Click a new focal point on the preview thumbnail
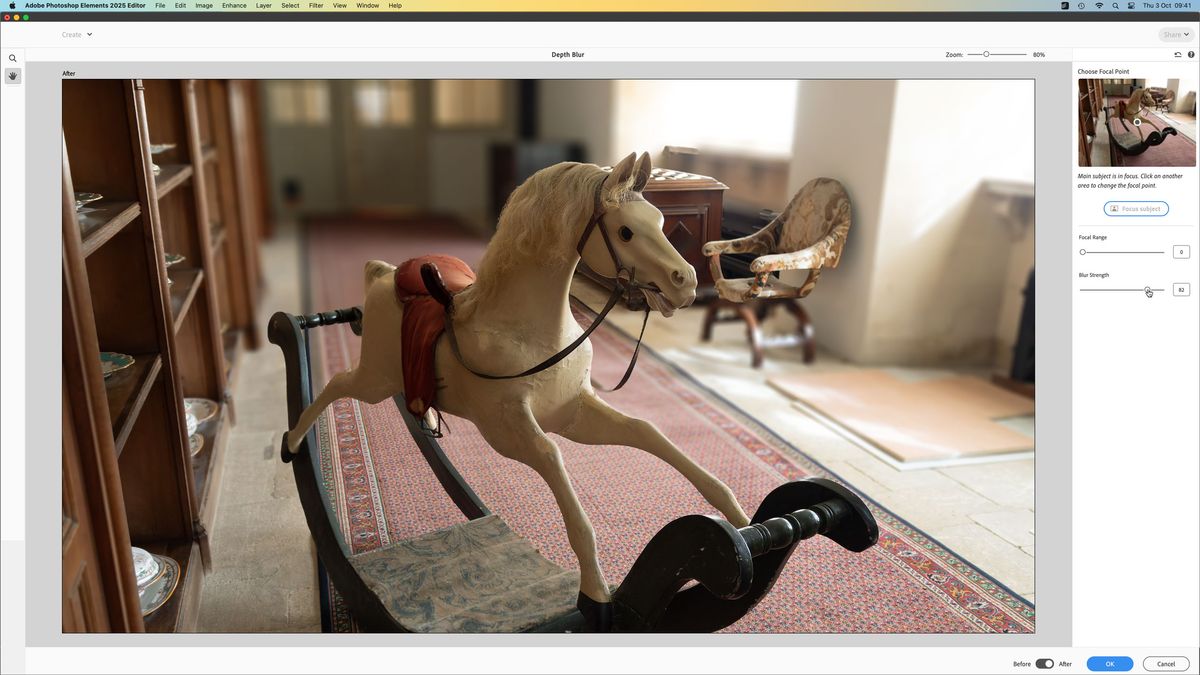1200x675 pixels. (x=1137, y=121)
